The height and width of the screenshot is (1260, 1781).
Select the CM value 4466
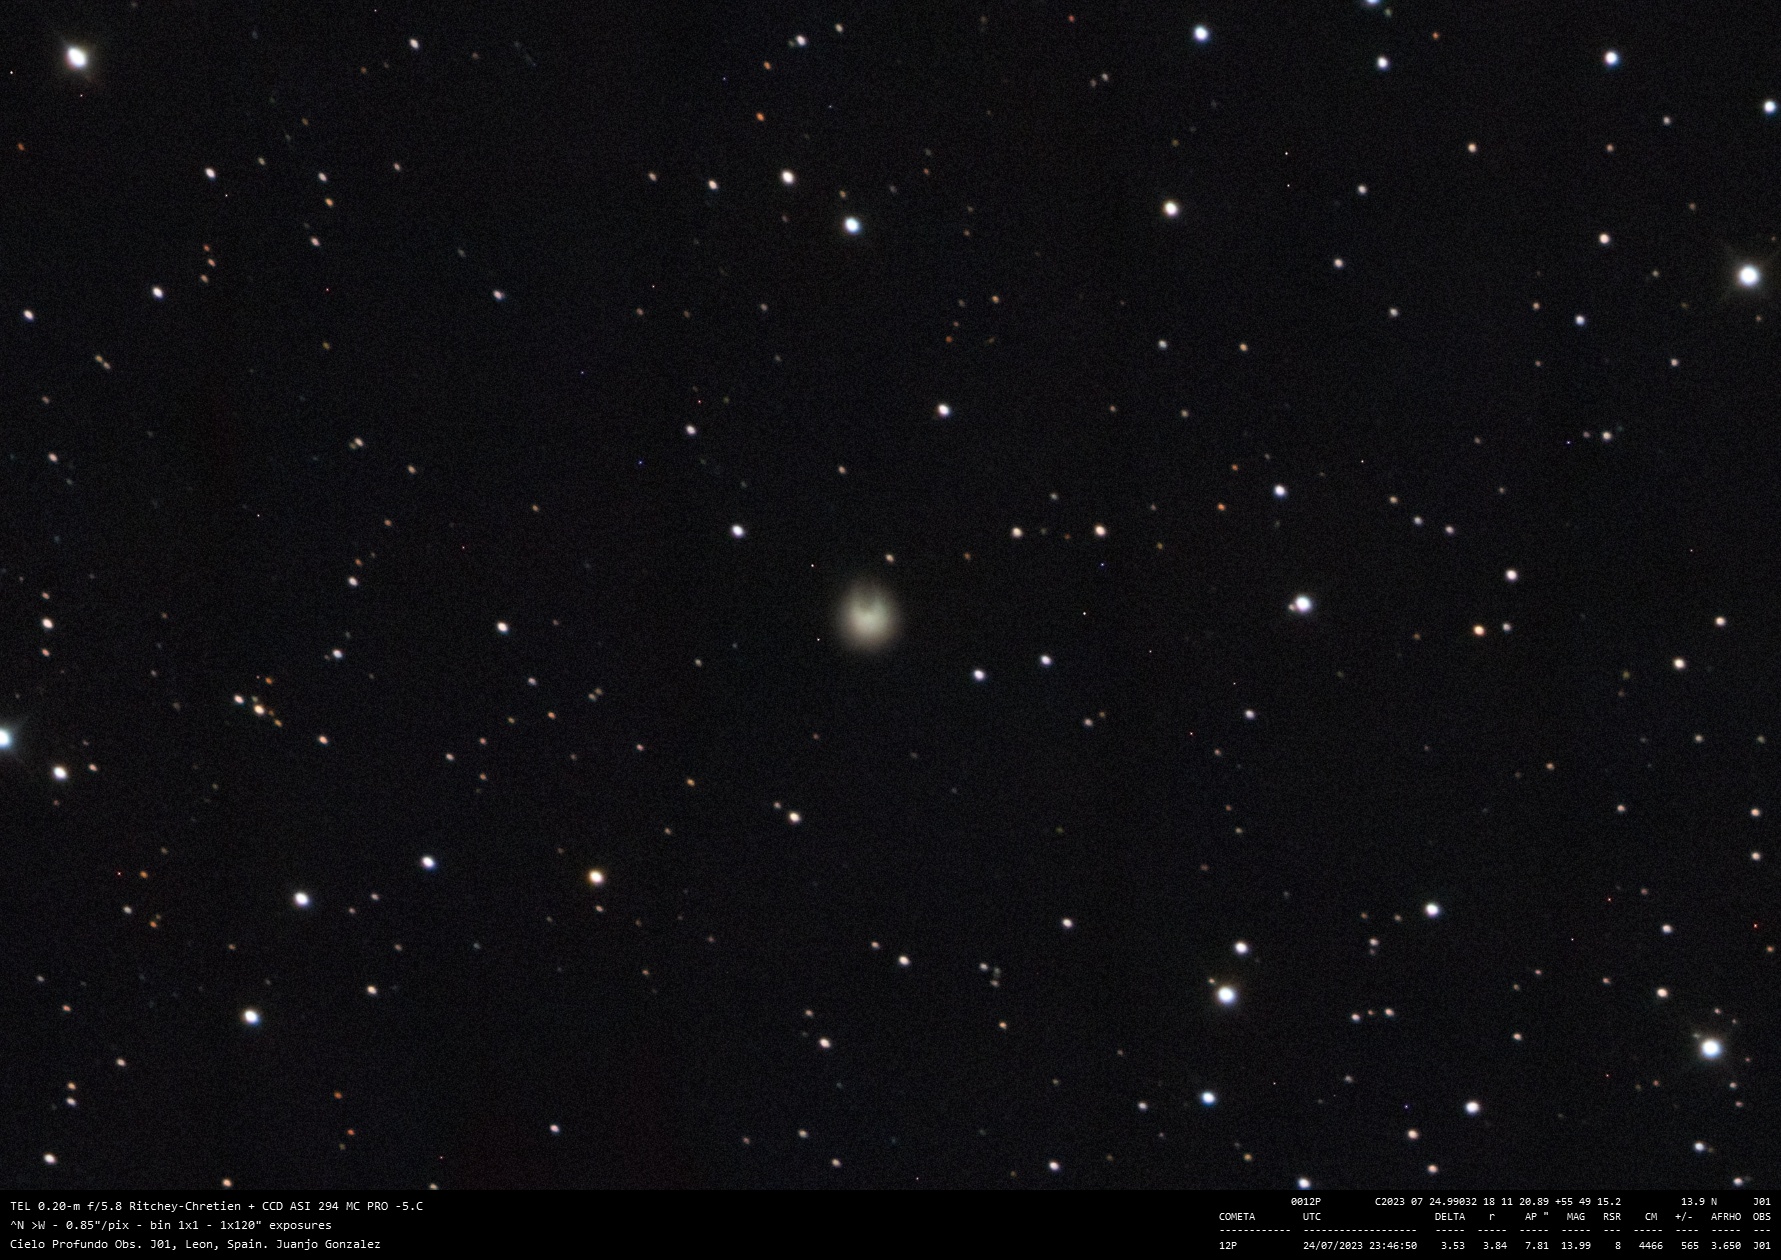coord(1650,1246)
